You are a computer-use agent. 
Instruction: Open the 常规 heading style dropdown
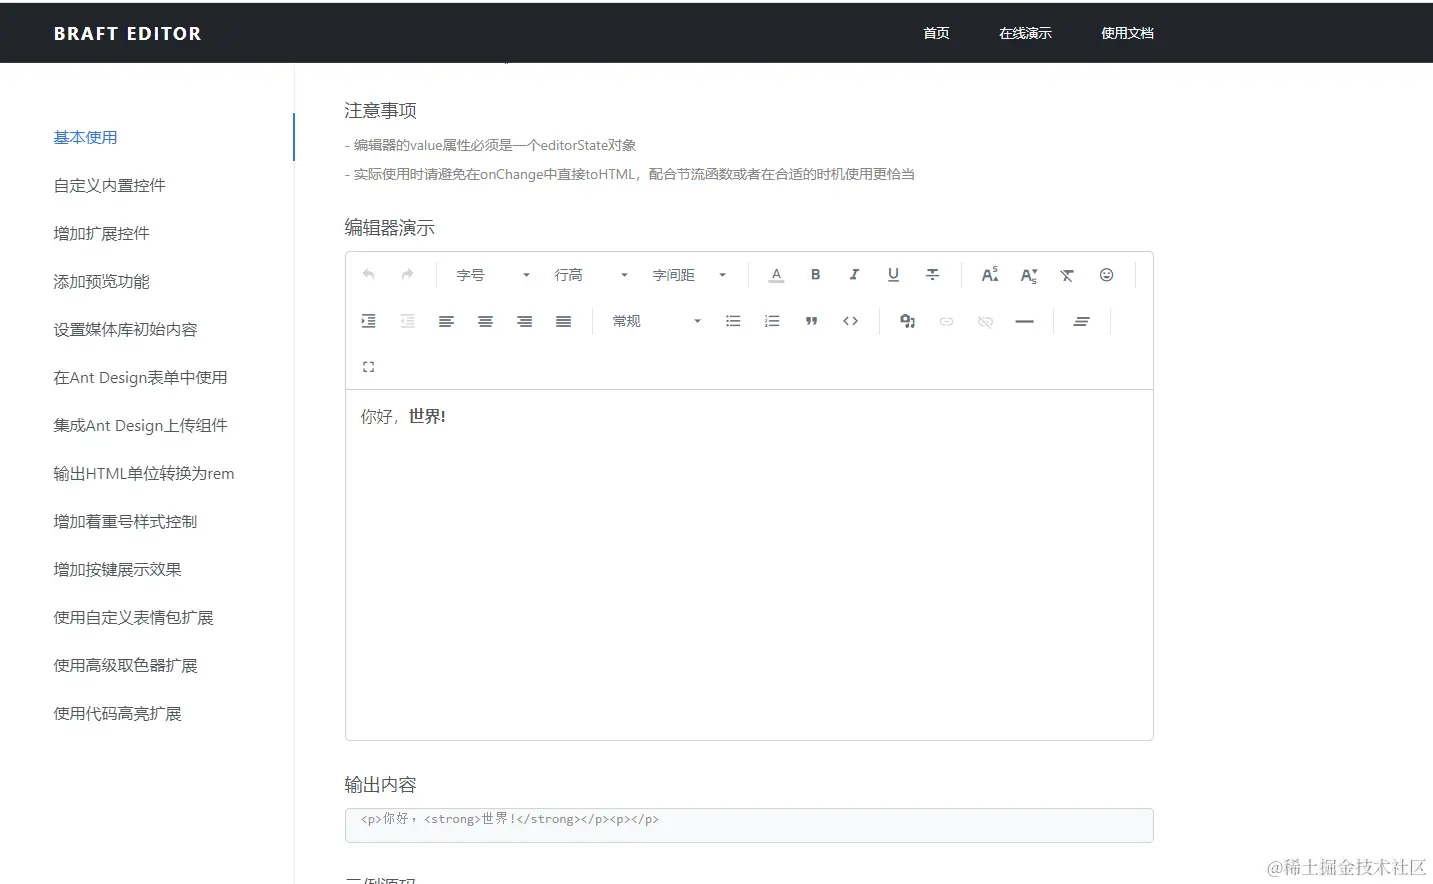[656, 321]
